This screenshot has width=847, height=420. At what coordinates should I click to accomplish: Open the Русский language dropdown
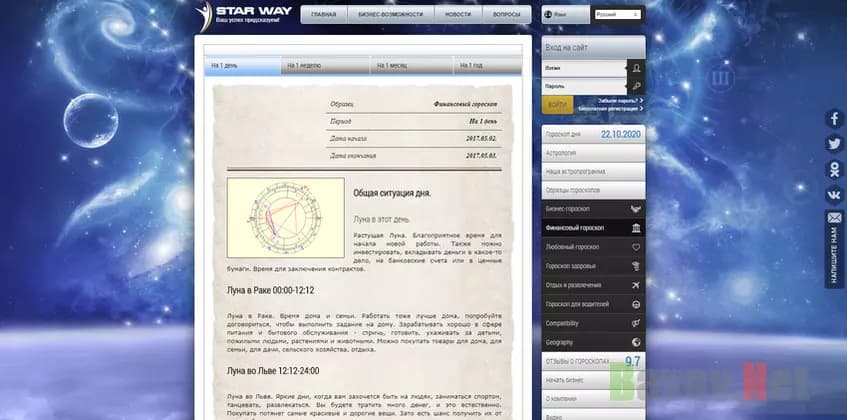(x=618, y=15)
